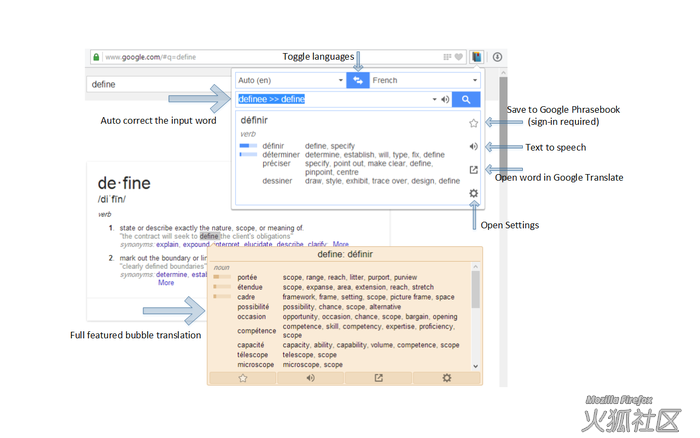
Task: Click the clarify synonym link
Action: [317, 245]
